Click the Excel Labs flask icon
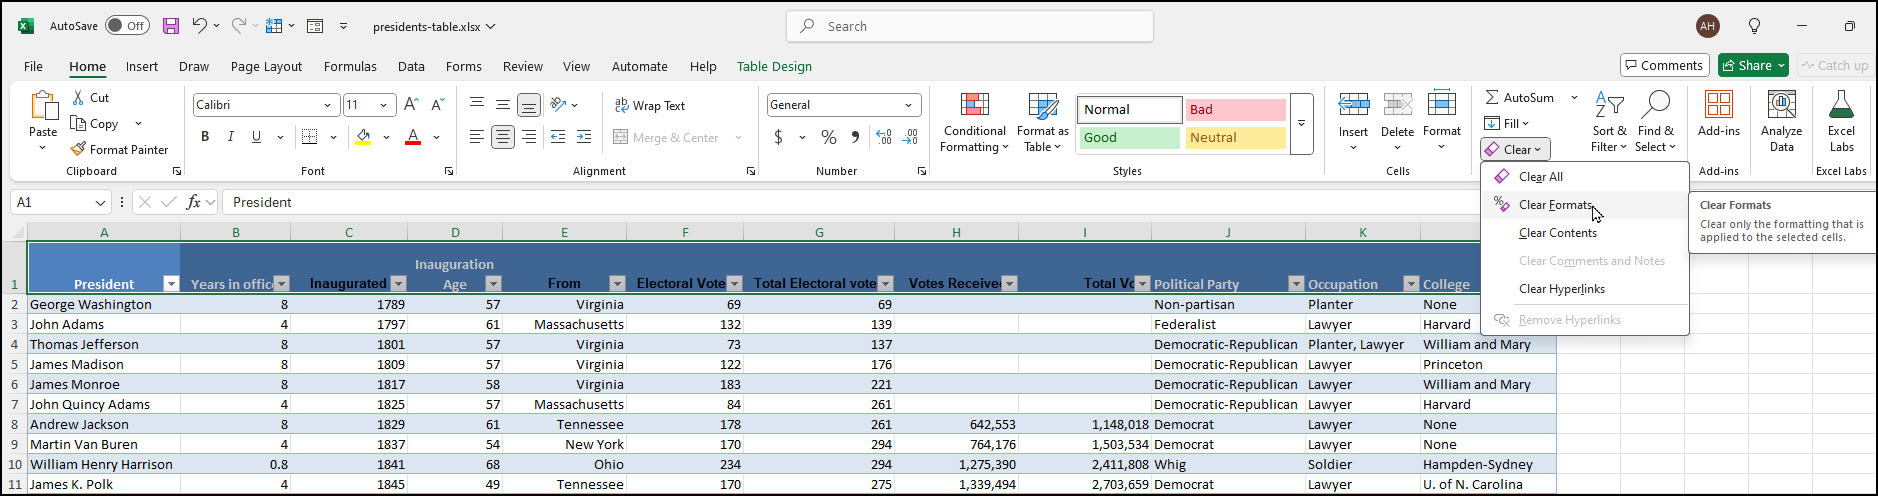This screenshot has height=496, width=1878. point(1841,106)
